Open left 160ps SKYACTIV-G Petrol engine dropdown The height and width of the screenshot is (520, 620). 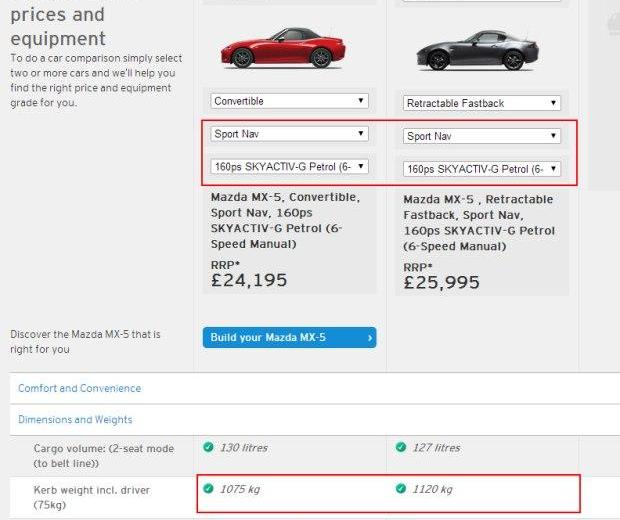tap(290, 166)
